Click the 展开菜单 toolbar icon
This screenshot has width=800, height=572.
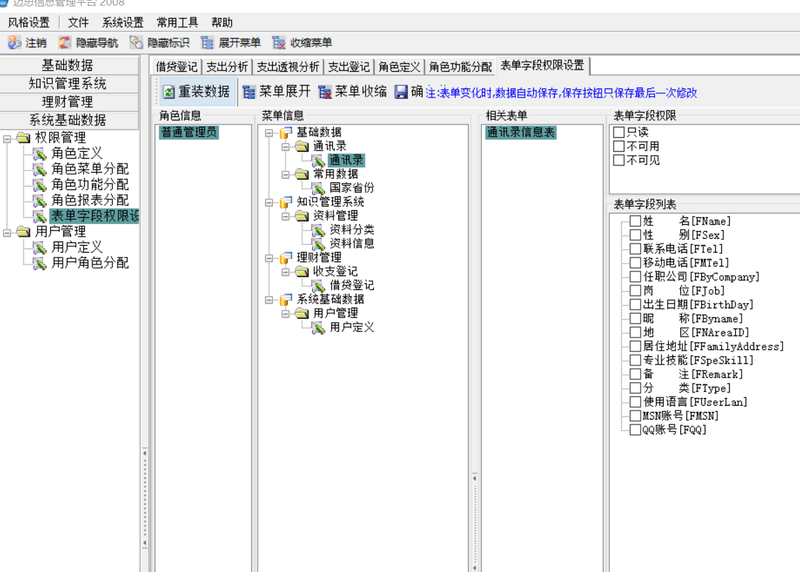coord(207,43)
